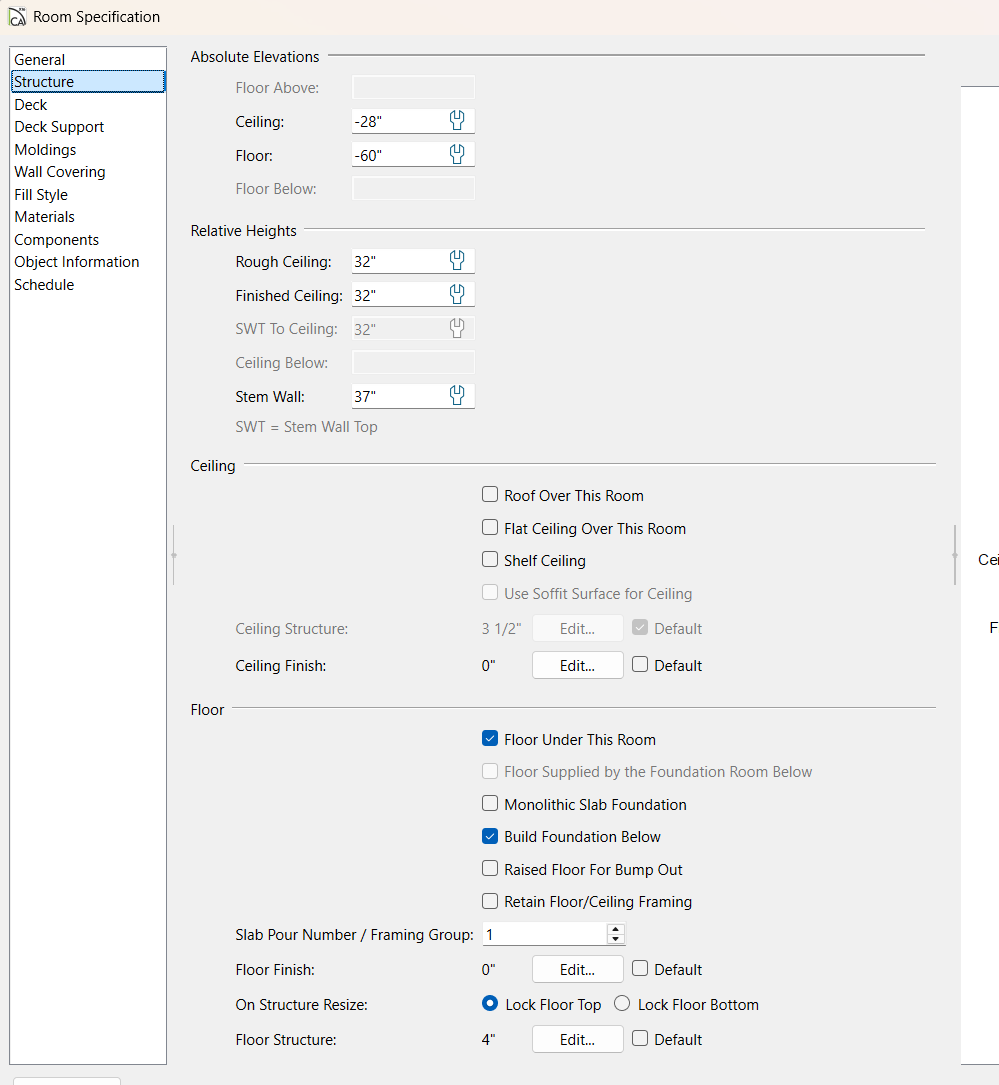Click the Stem Wall height input field
This screenshot has width=999, height=1085.
tap(396, 396)
